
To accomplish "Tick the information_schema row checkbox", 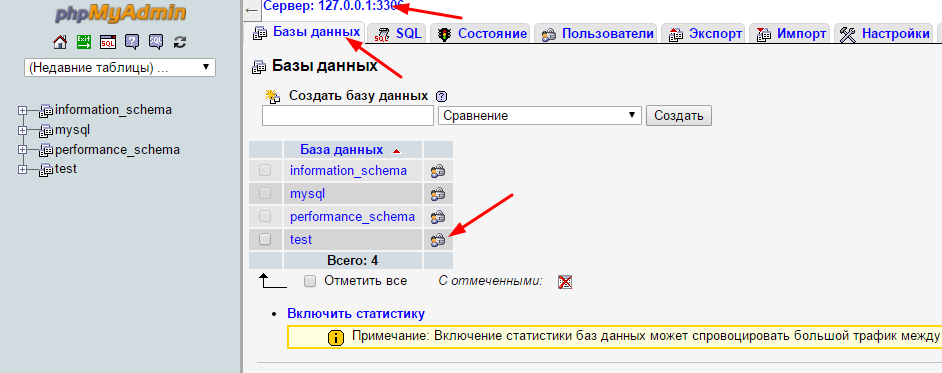I will (x=265, y=171).
